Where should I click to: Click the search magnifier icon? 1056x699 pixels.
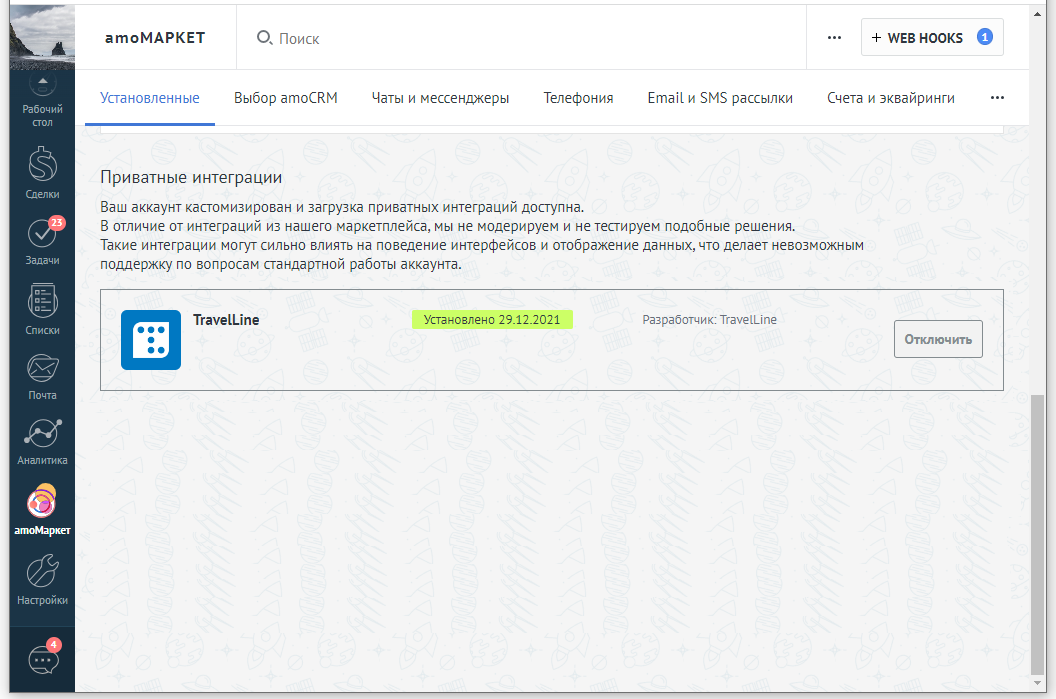click(264, 38)
